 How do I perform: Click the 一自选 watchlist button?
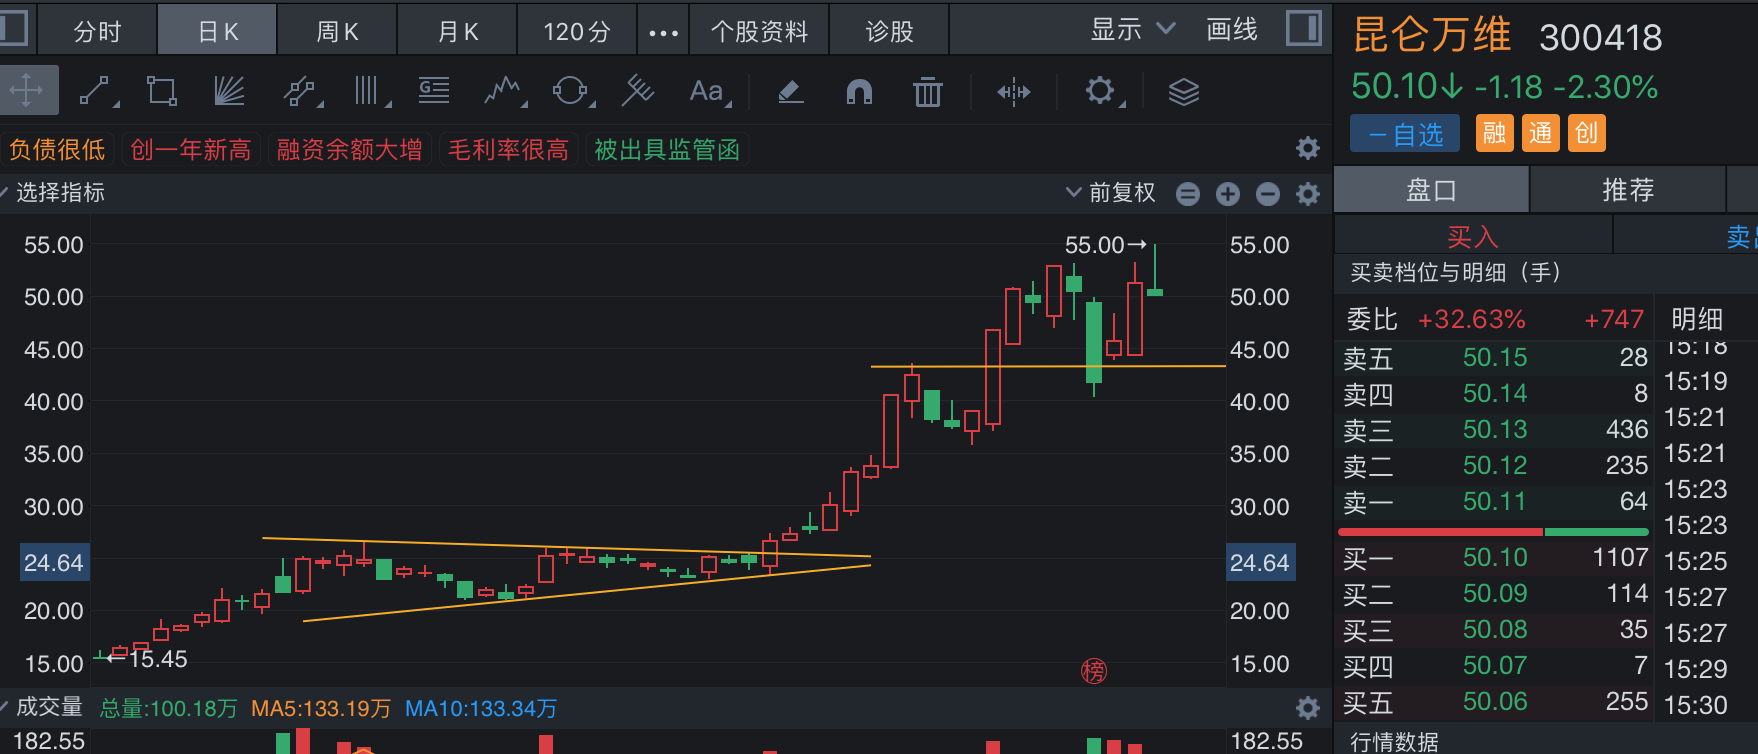click(x=1404, y=134)
